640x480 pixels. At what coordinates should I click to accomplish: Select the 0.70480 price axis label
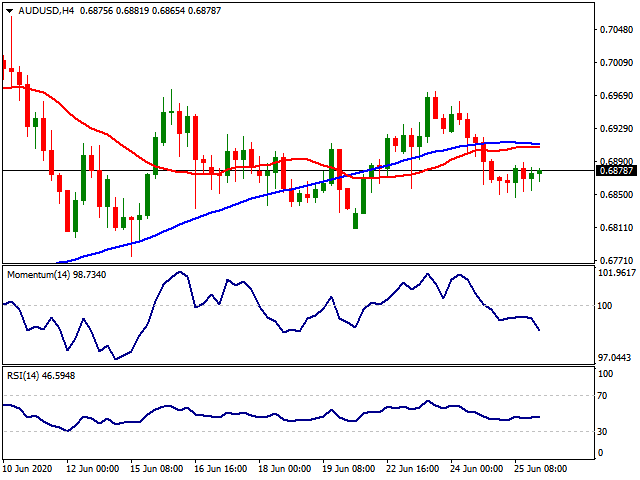pyautogui.click(x=616, y=29)
